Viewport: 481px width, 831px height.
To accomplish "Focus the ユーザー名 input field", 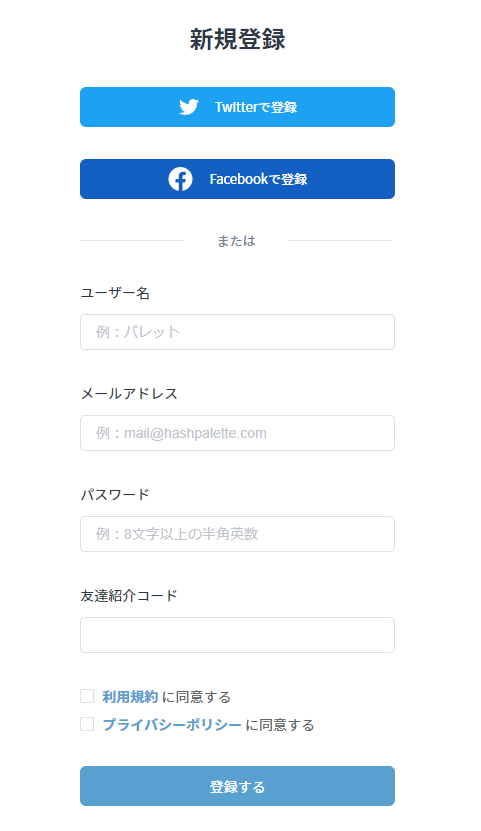I will click(237, 332).
